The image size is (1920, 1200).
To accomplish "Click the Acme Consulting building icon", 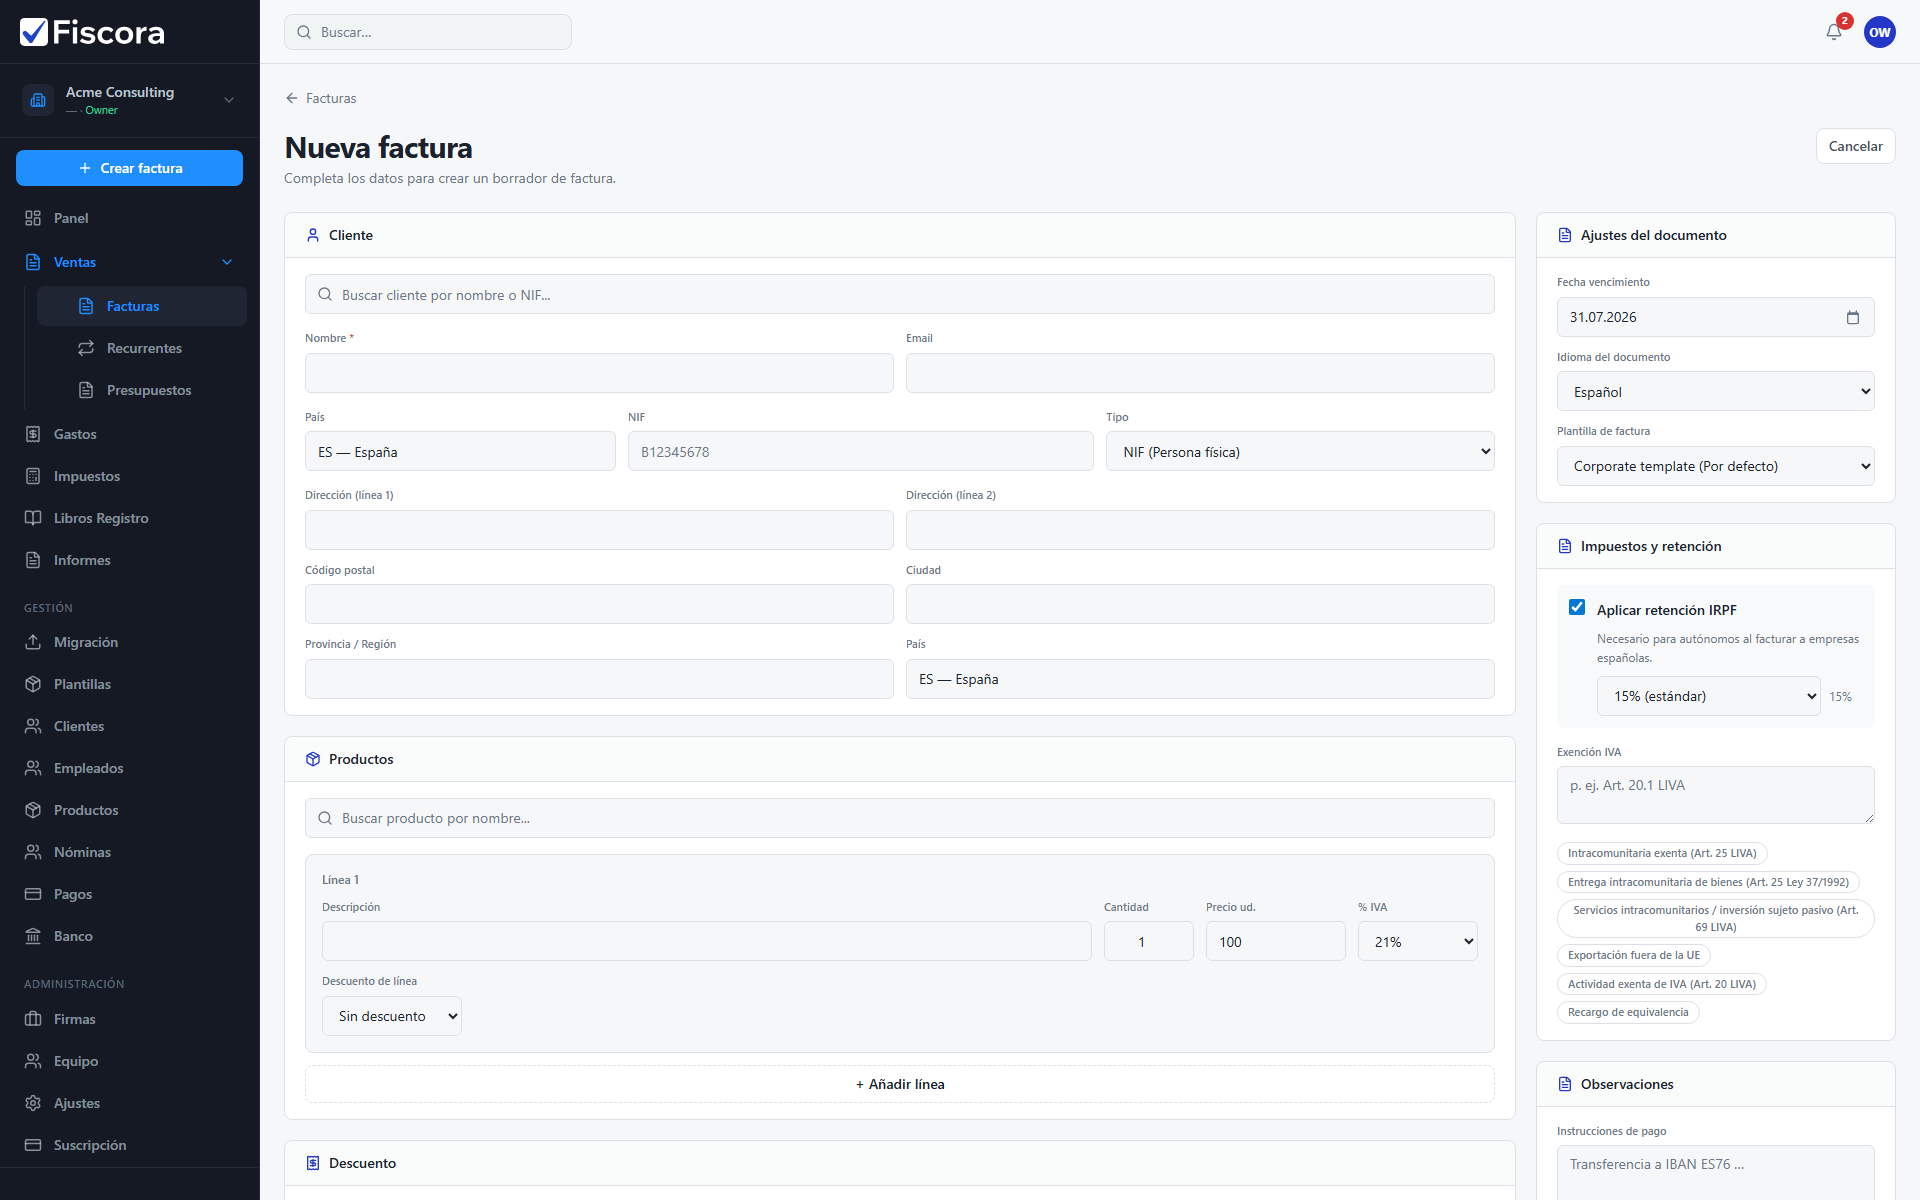I will [38, 100].
